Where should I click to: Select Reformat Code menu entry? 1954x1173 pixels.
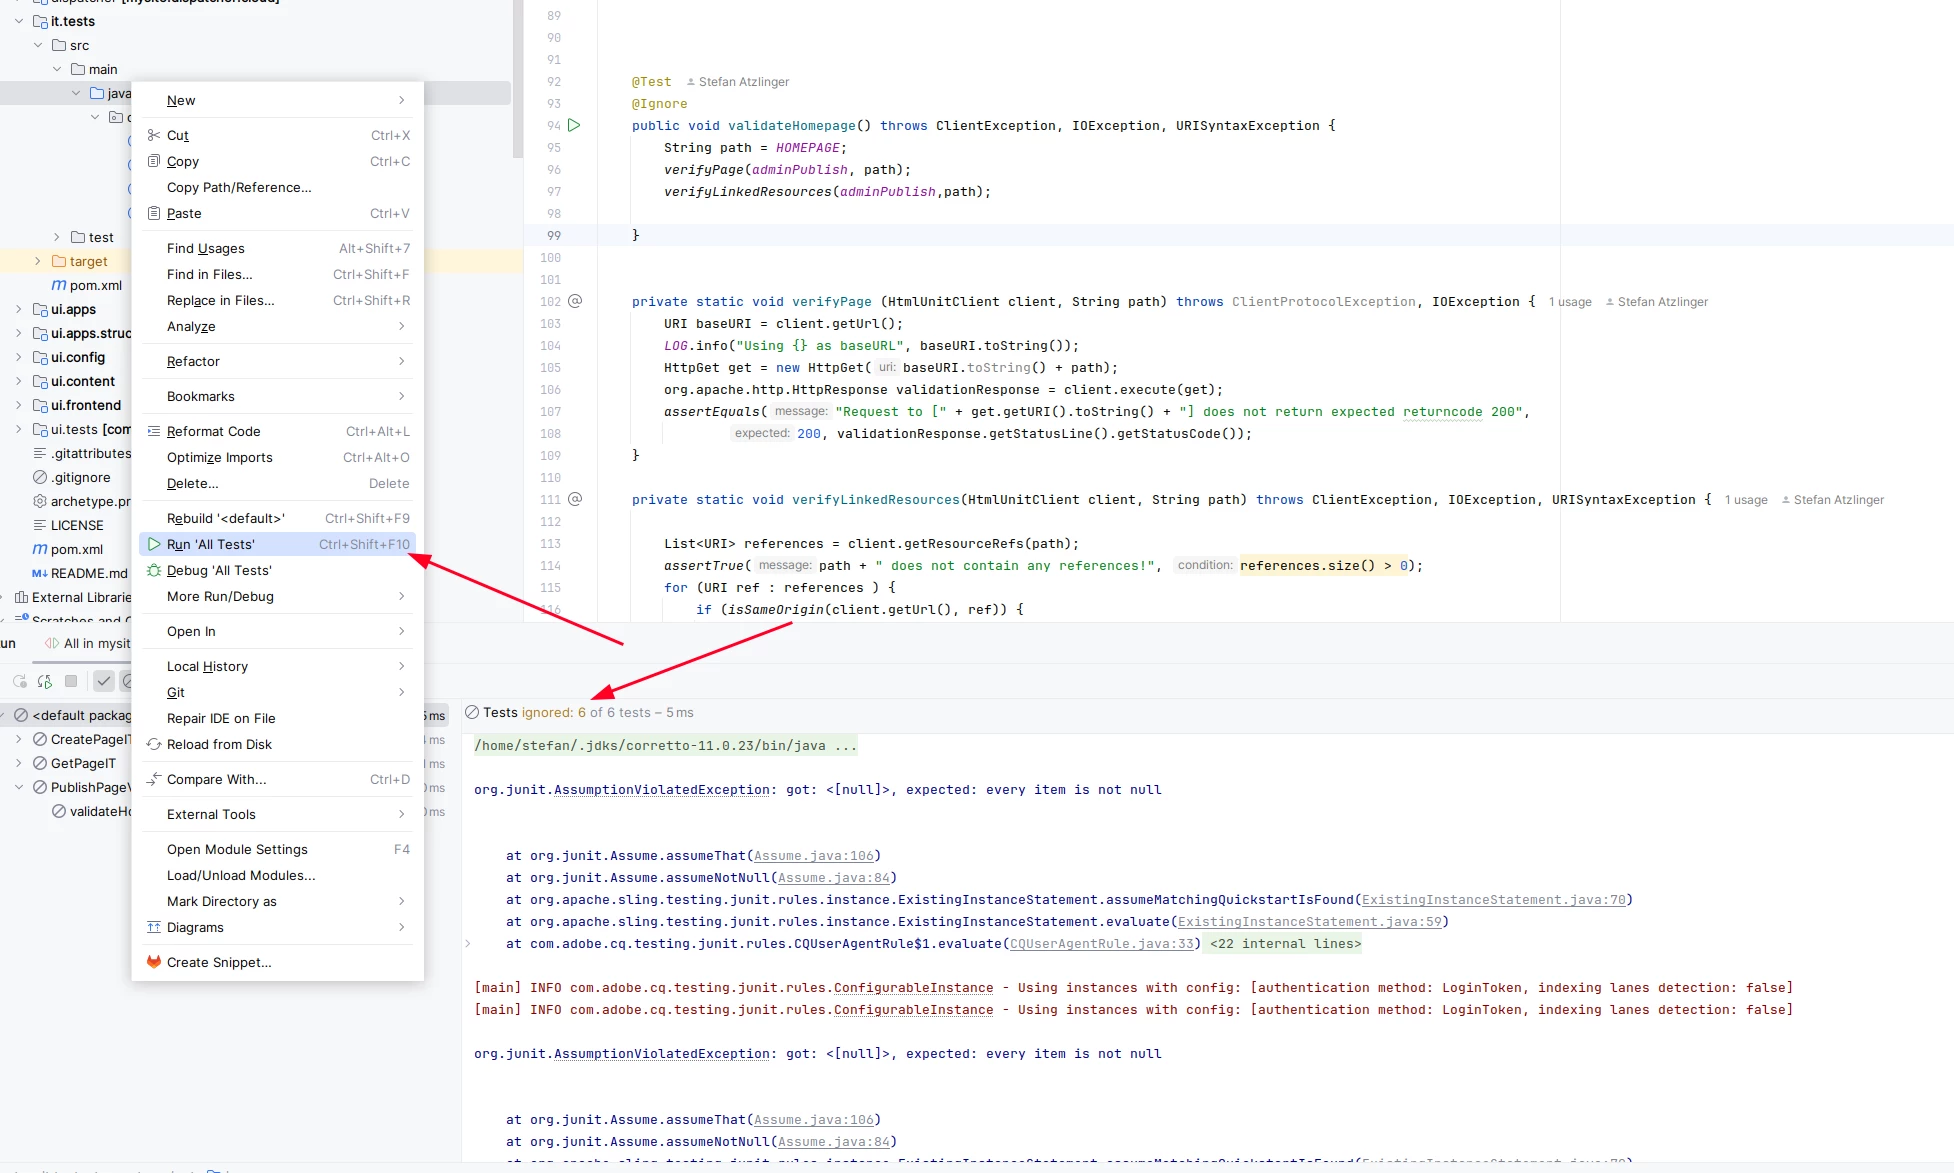tap(213, 431)
